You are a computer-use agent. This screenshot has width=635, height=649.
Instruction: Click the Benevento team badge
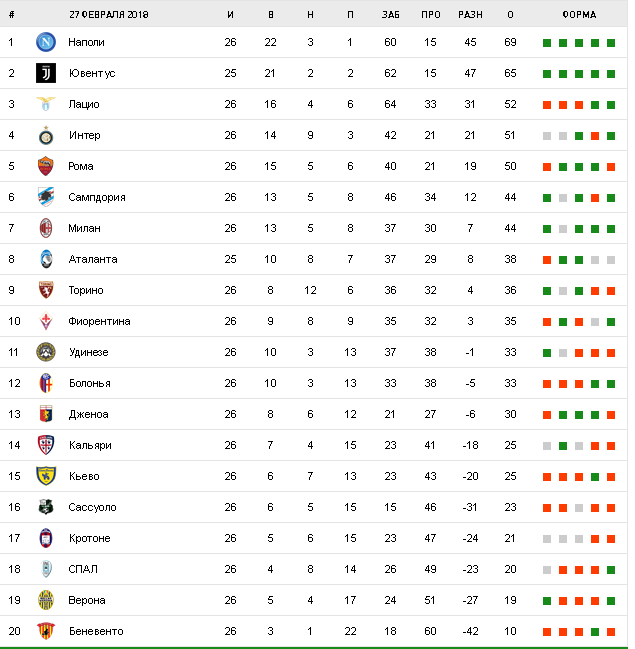coord(46,631)
